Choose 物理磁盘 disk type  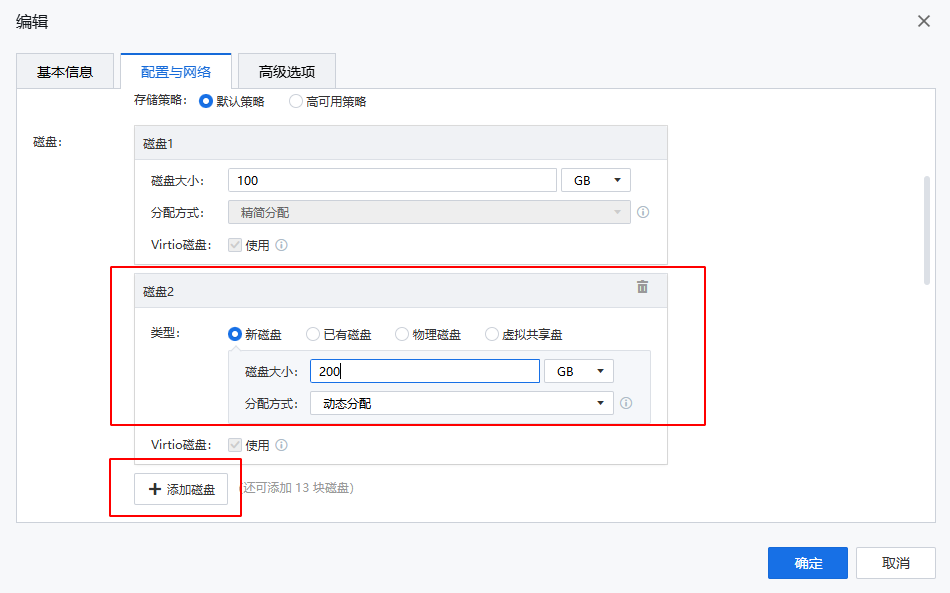point(402,334)
